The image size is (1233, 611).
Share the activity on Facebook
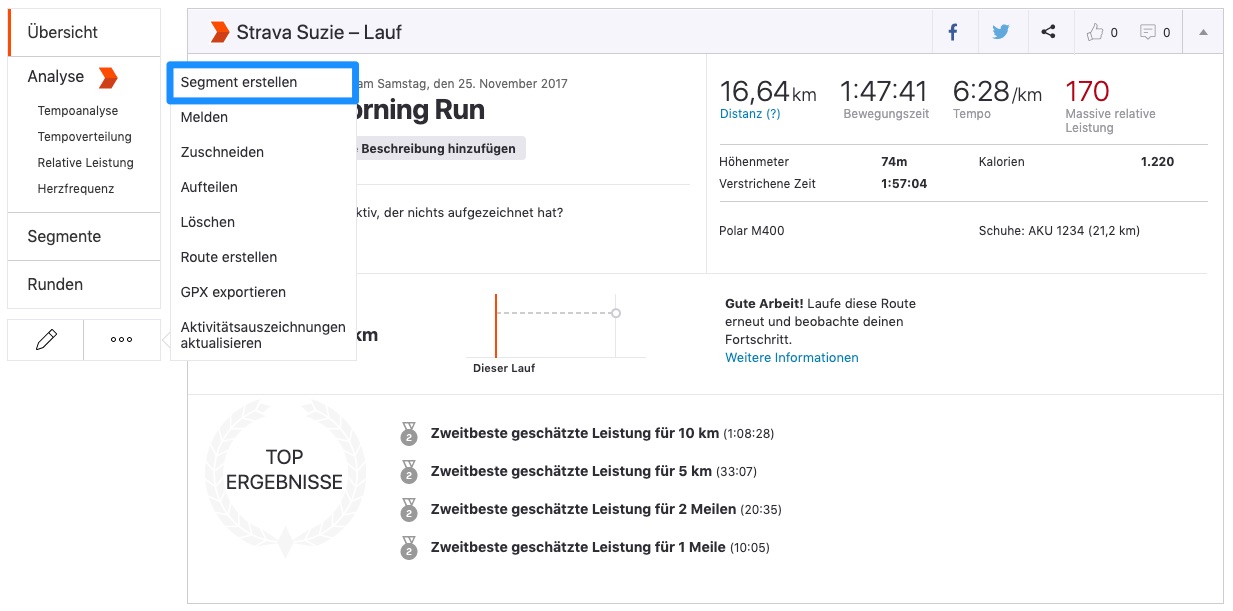point(953,31)
